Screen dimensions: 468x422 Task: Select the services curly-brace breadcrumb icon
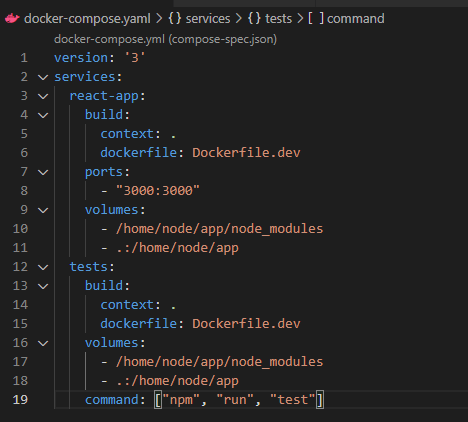[175, 18]
